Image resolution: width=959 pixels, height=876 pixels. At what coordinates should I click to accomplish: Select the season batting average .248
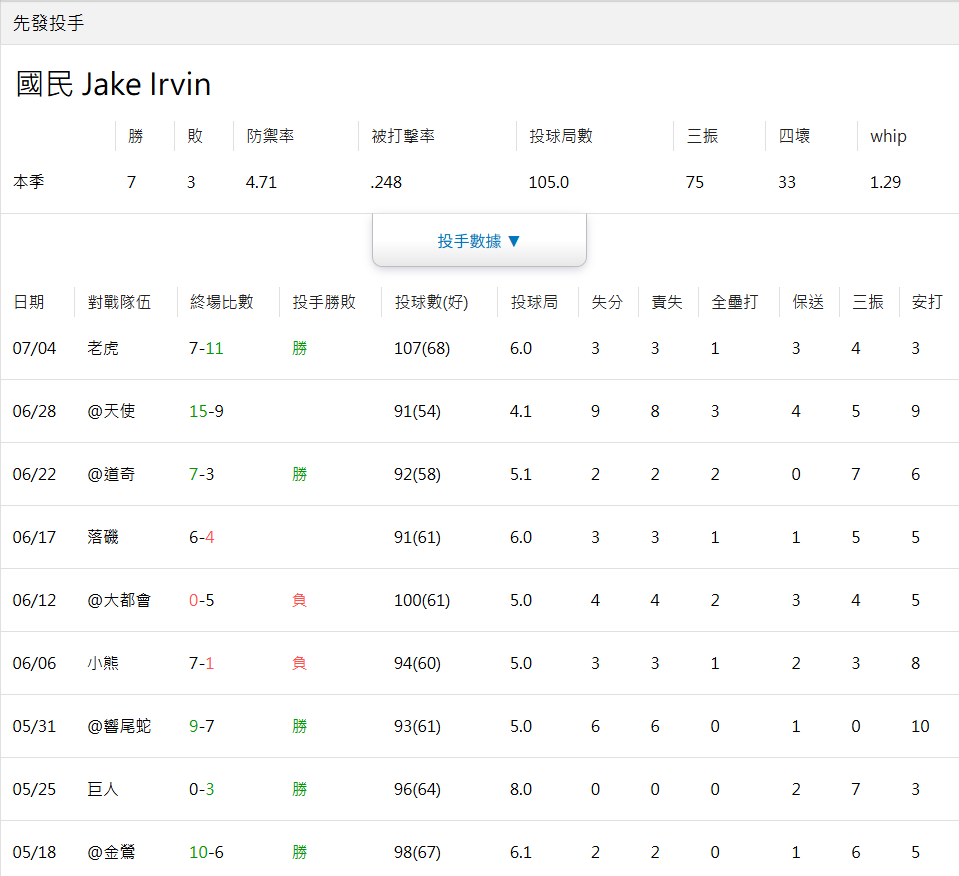(x=386, y=182)
